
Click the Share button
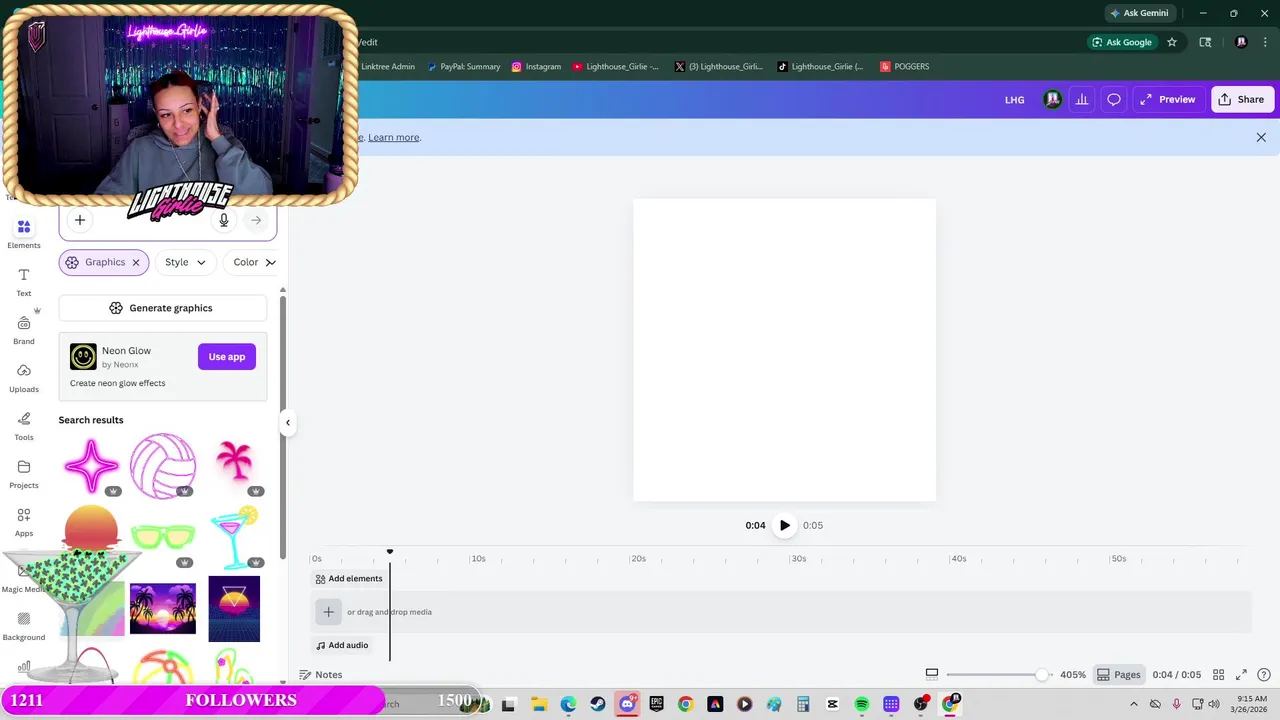tap(1242, 99)
